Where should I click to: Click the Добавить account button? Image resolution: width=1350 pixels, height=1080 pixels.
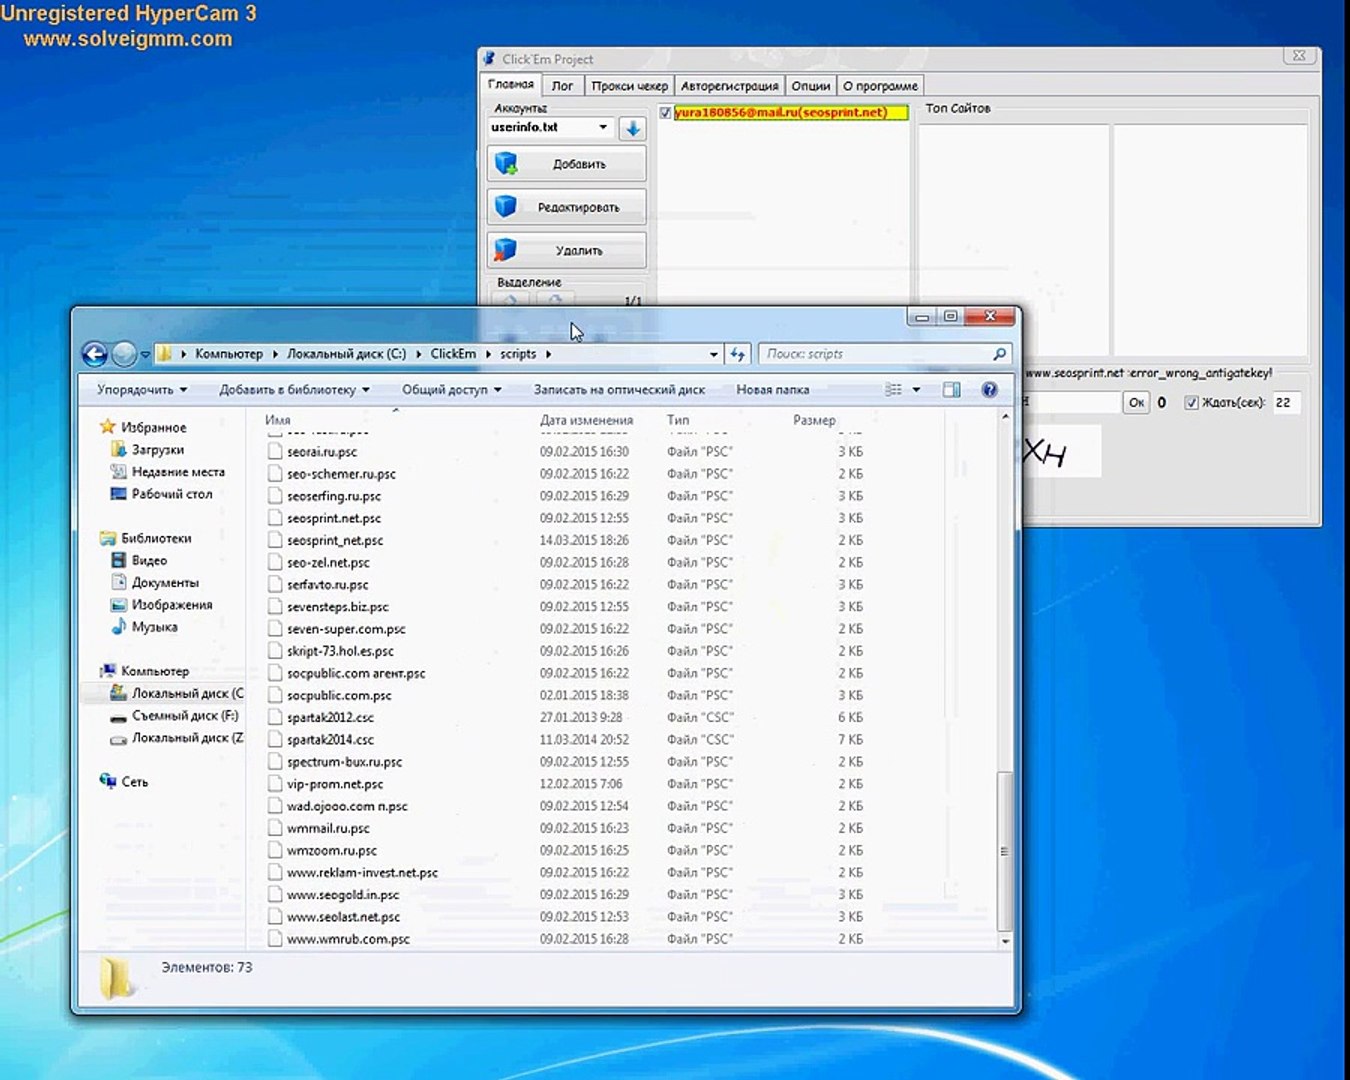click(567, 163)
